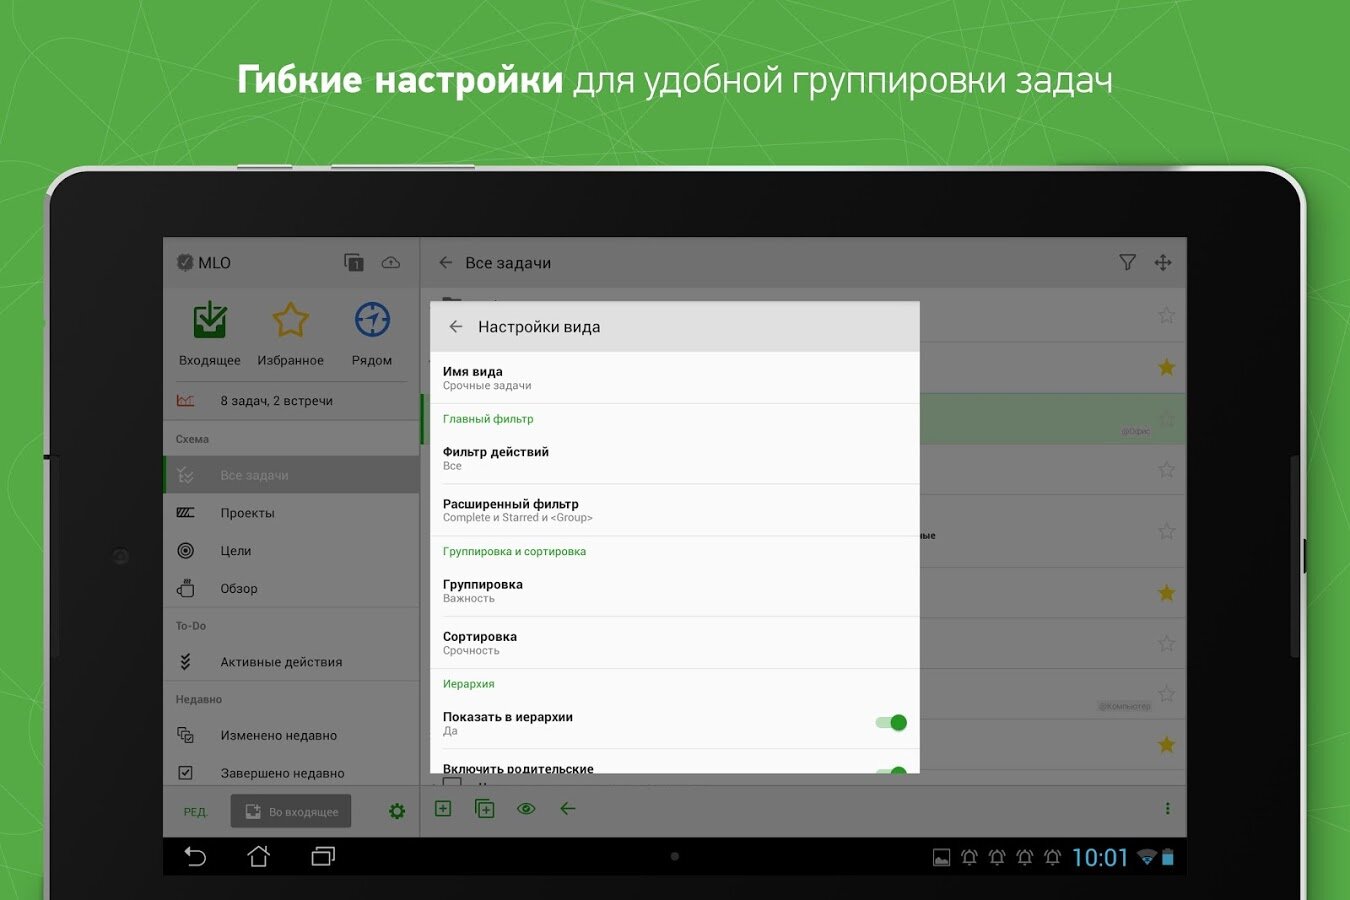The width and height of the screenshot is (1350, 900).
Task: Open settings gear in sidebar footer
Action: (x=397, y=811)
